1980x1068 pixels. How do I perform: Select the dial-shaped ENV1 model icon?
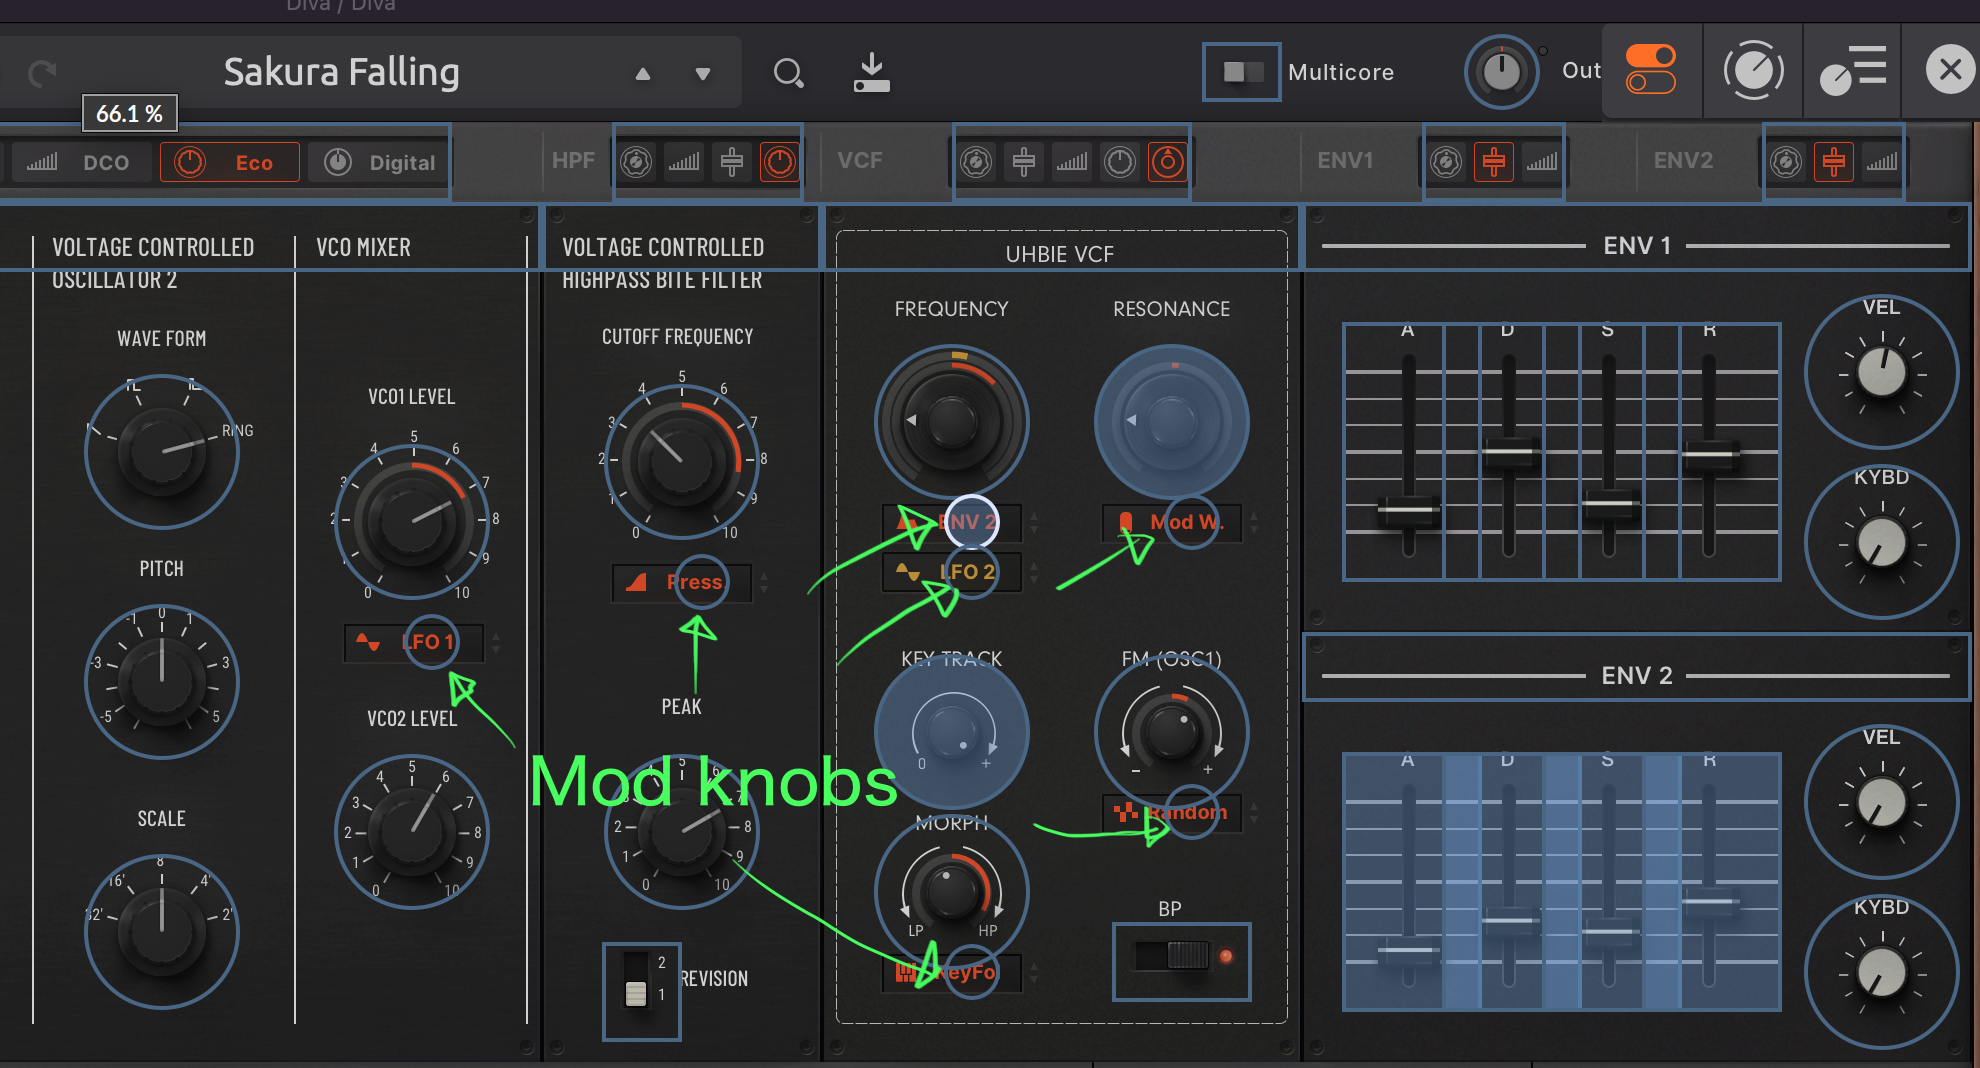(1446, 161)
